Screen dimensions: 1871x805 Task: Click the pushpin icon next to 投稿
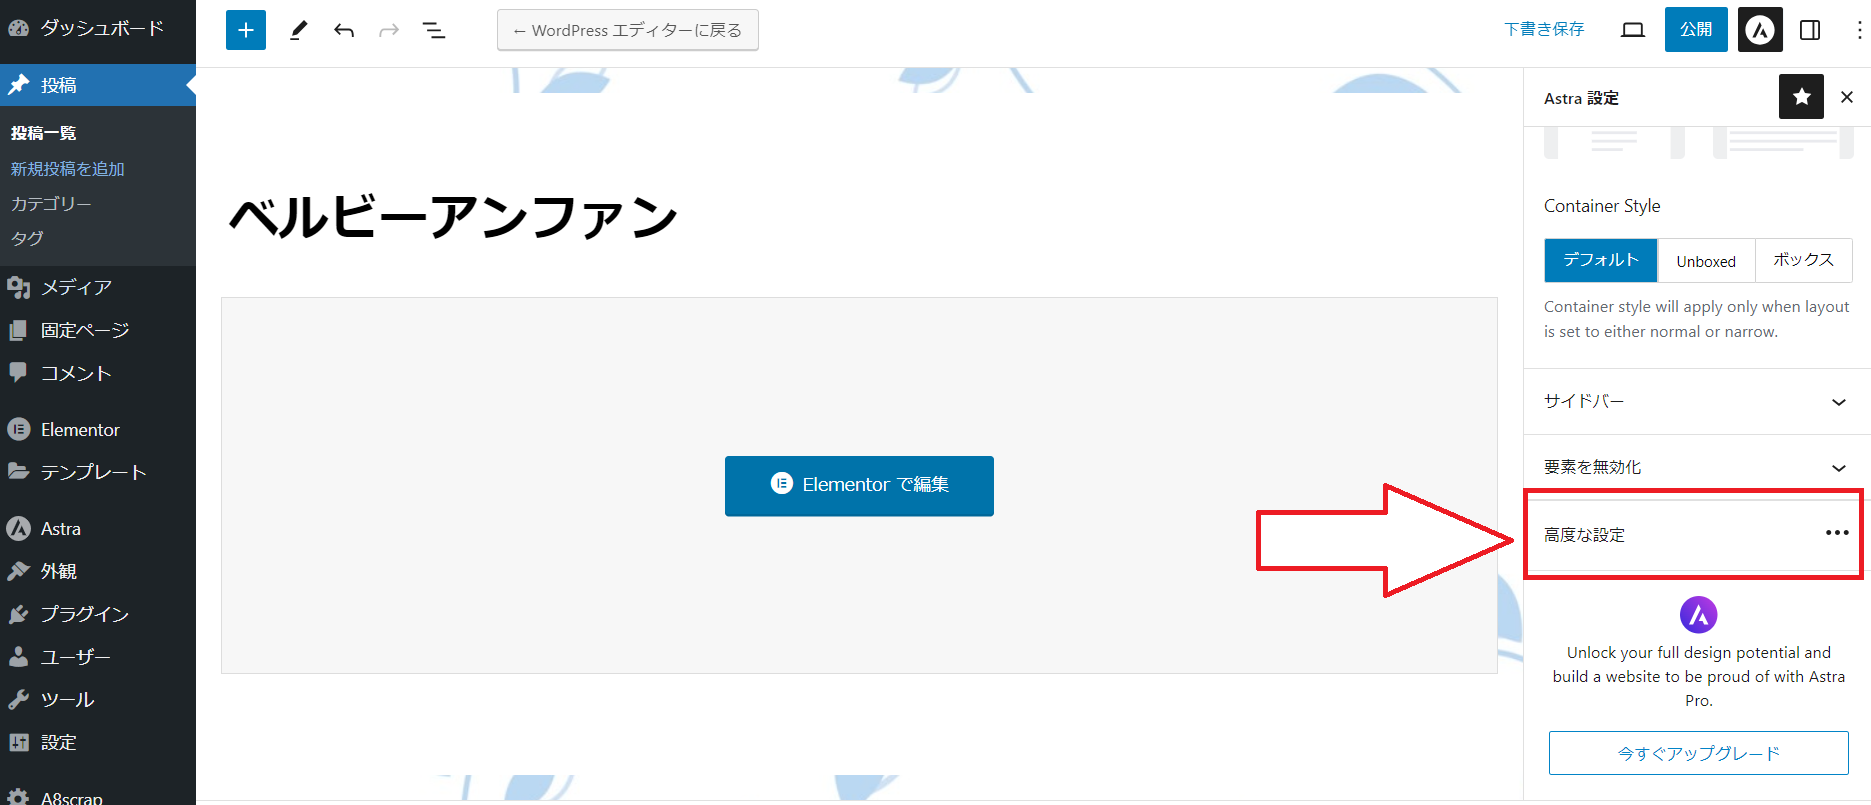18,85
